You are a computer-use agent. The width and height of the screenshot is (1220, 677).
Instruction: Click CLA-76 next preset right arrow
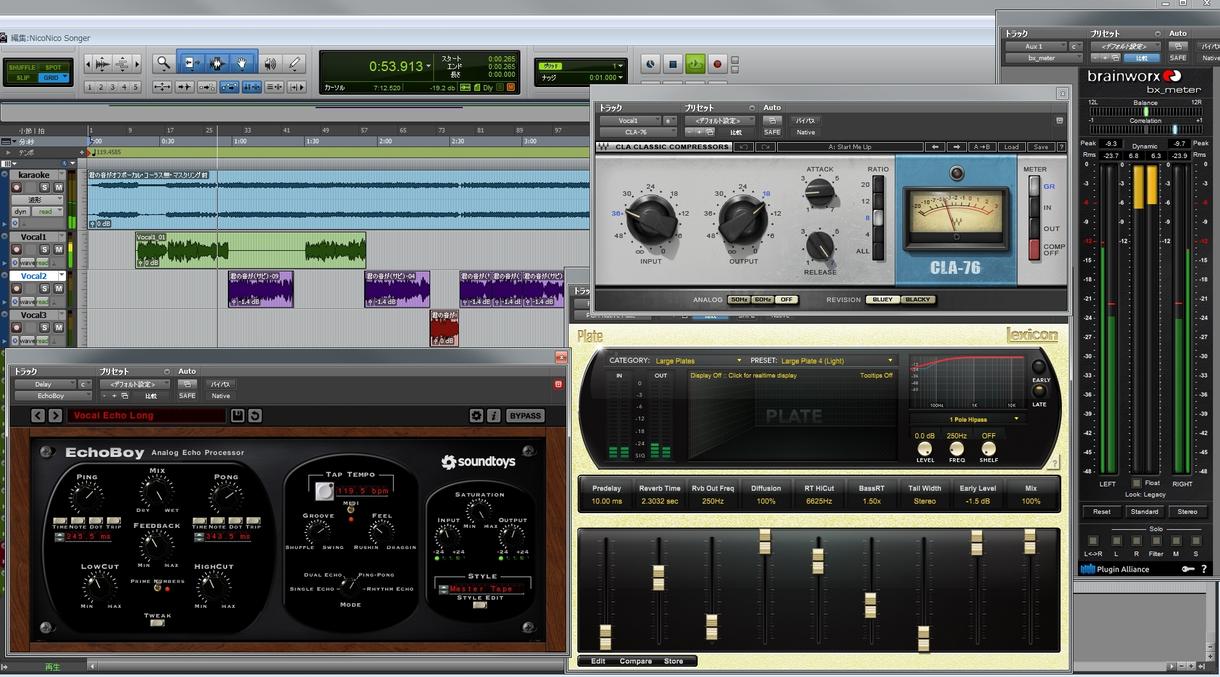[957, 147]
